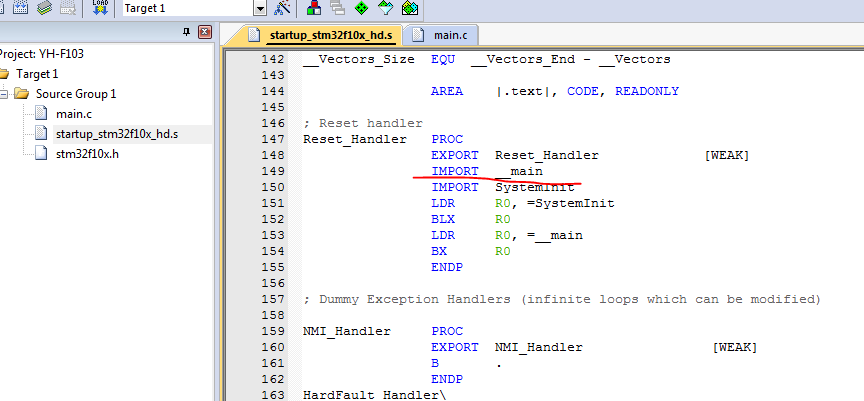Click the Select Software Packs icon
The image size is (864, 401).
coord(386,8)
